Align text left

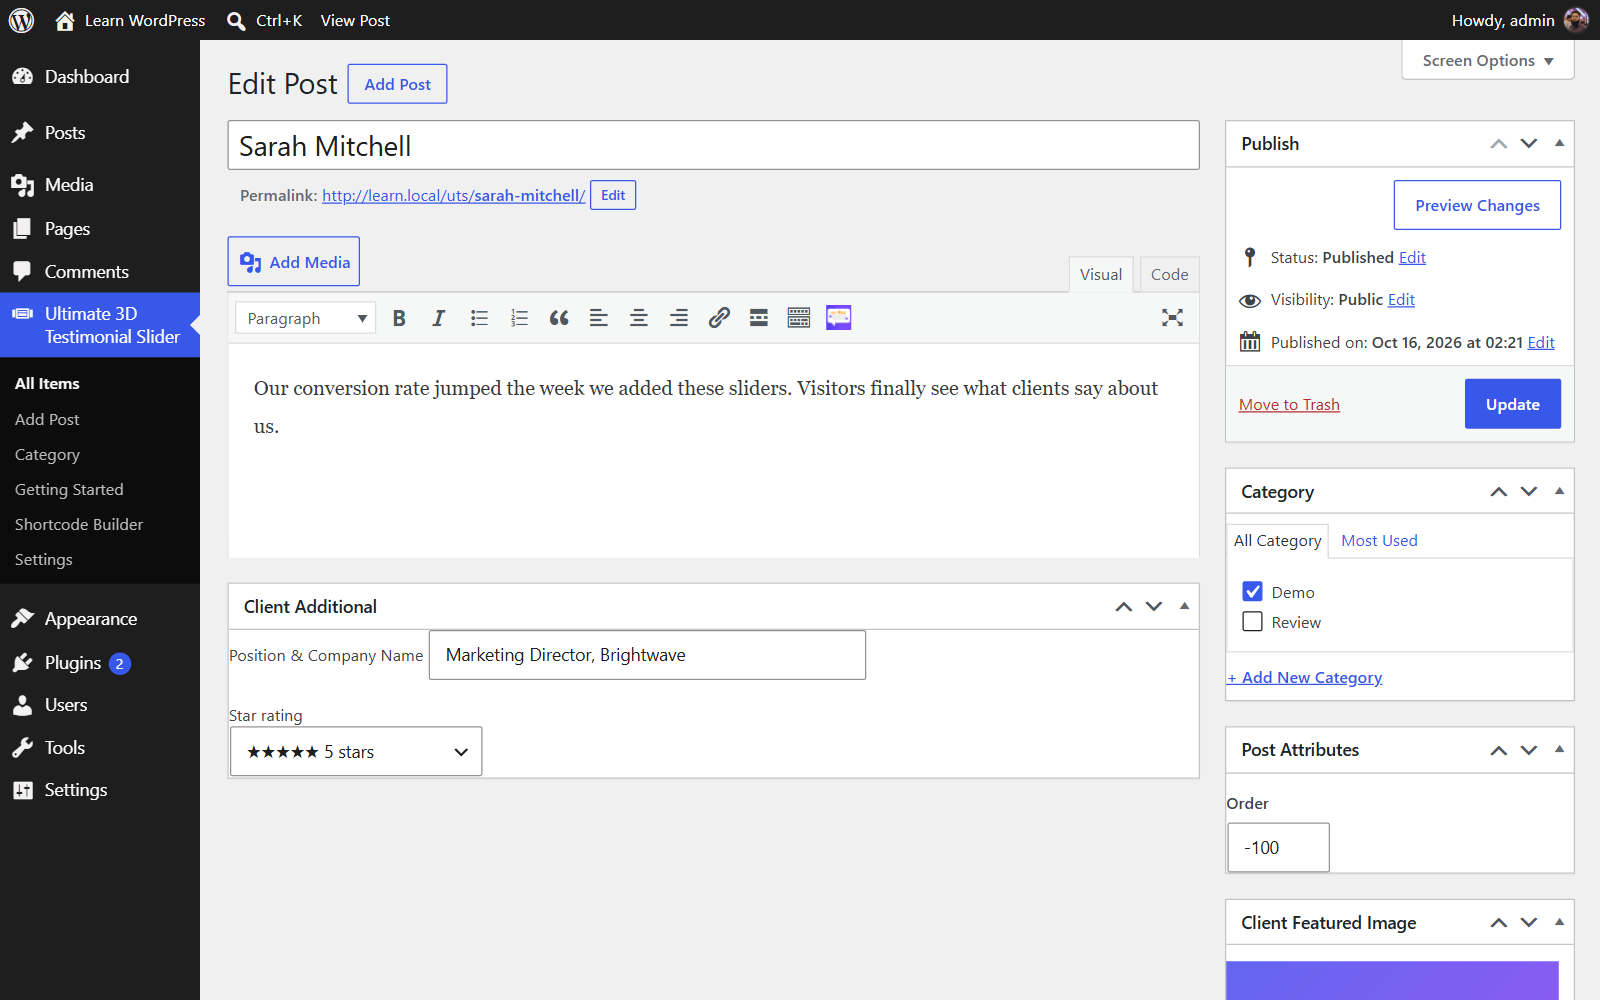point(599,318)
